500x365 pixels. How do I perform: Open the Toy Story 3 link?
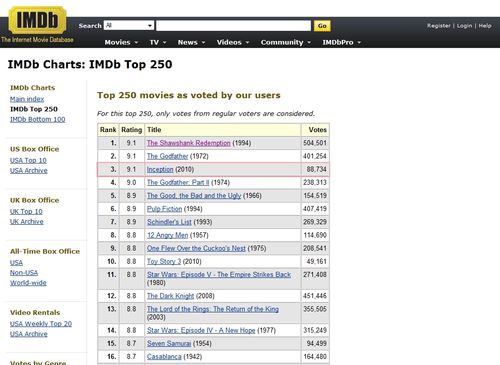pyautogui.click(x=164, y=261)
